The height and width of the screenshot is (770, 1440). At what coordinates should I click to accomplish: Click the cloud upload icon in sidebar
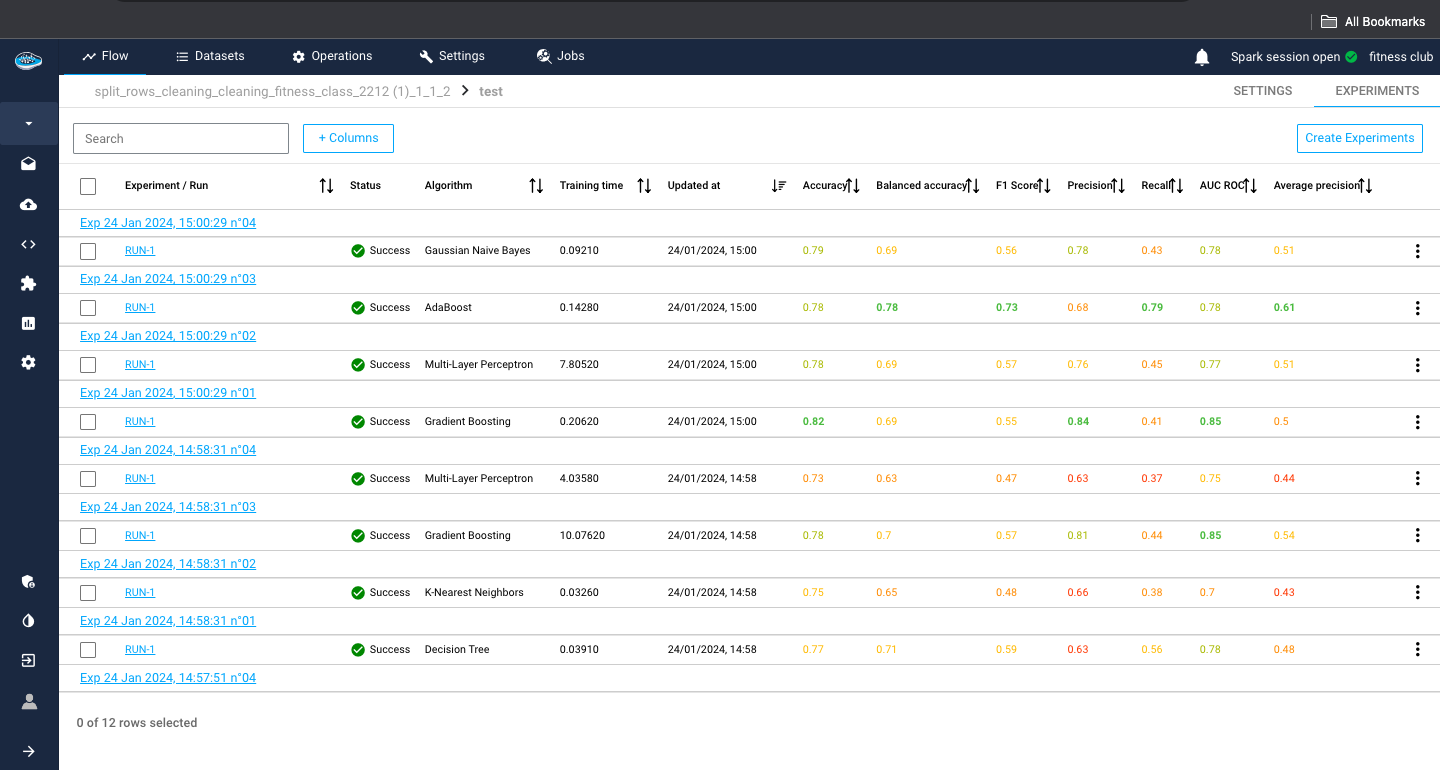pyautogui.click(x=28, y=204)
